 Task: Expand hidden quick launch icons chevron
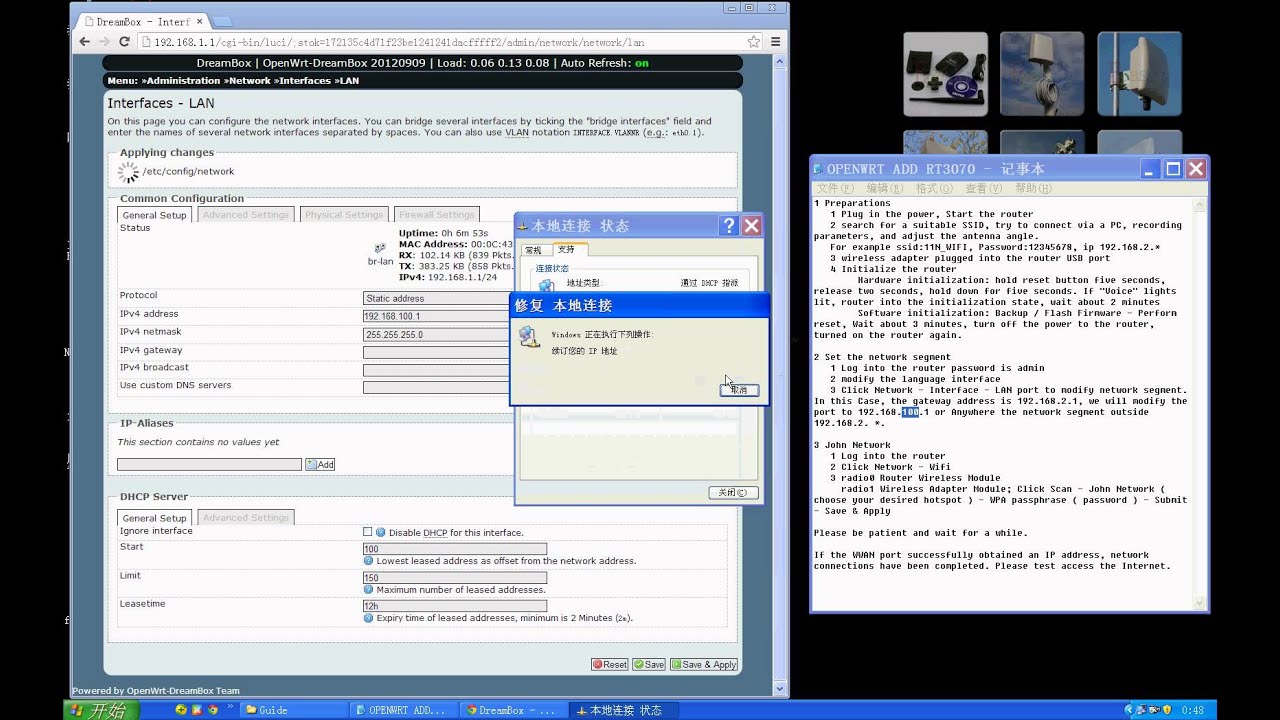tap(231, 706)
